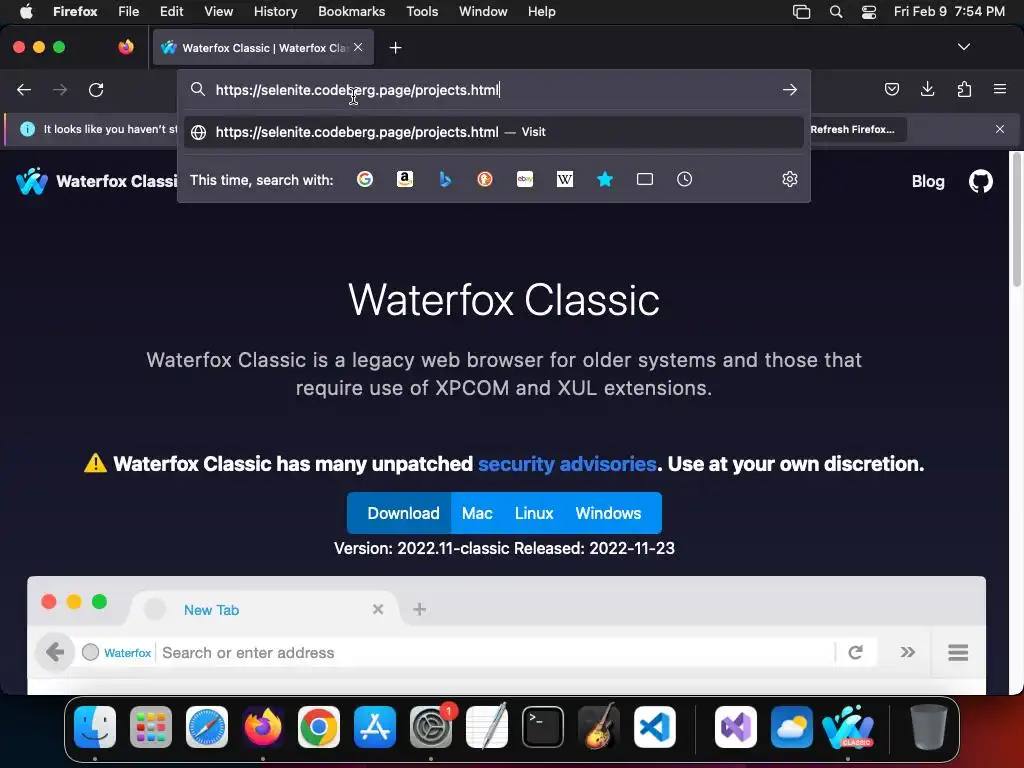Open the Apple menu
This screenshot has height=768, width=1024.
26,12
